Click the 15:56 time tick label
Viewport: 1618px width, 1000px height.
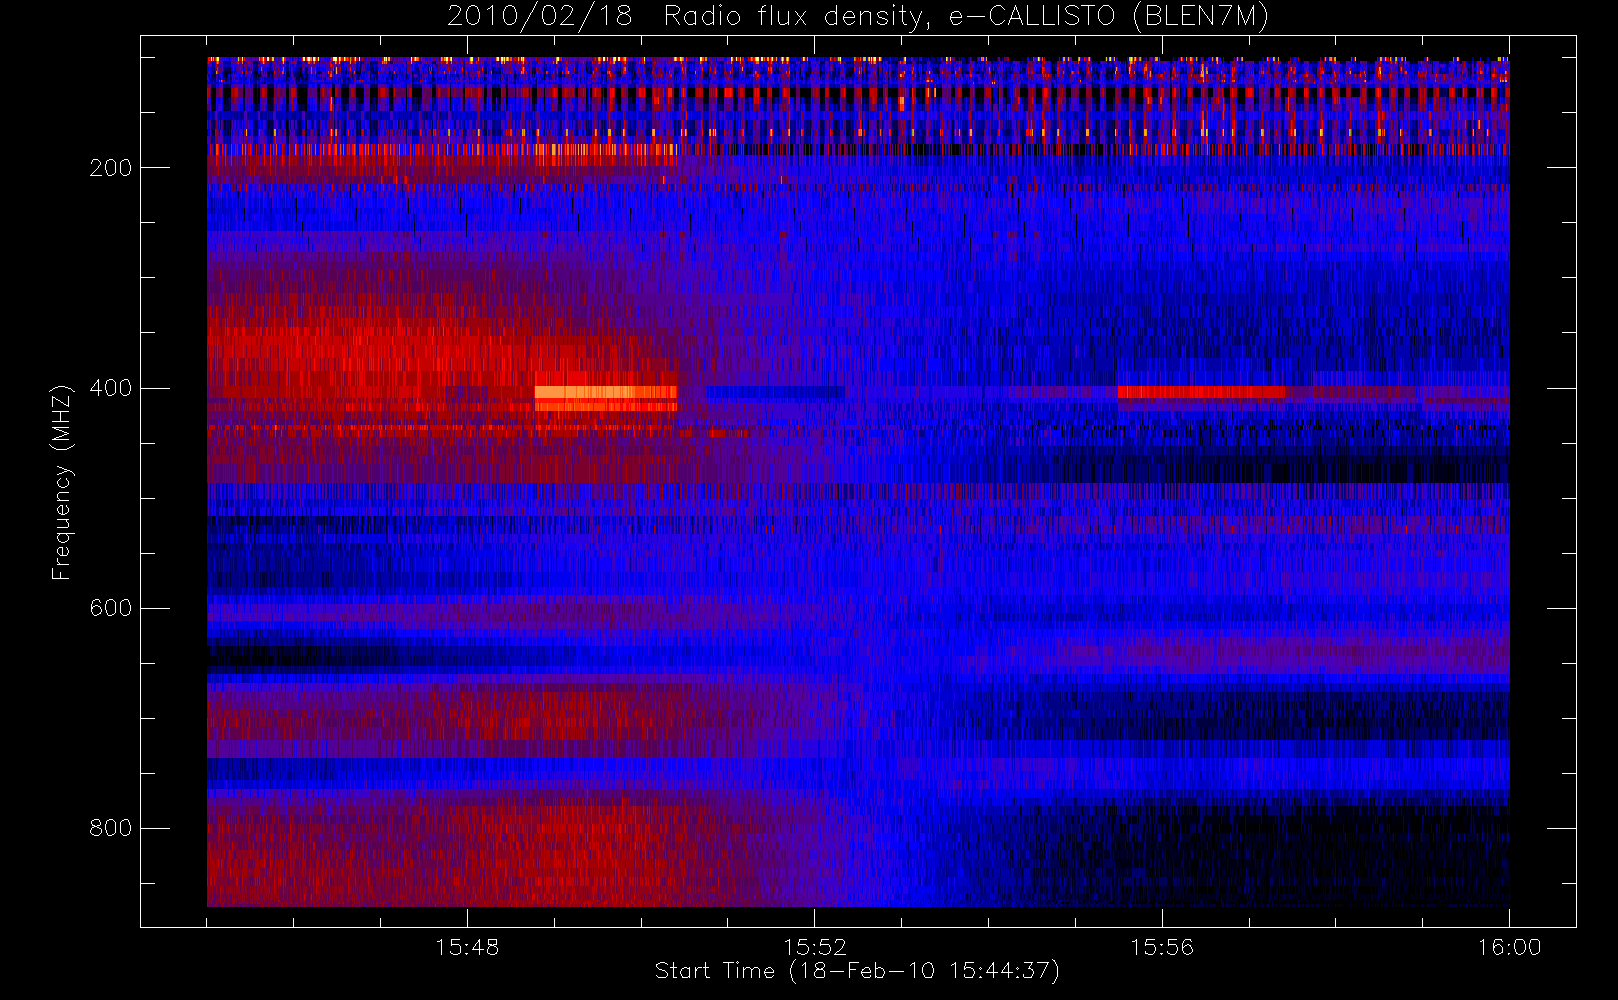pos(1162,947)
